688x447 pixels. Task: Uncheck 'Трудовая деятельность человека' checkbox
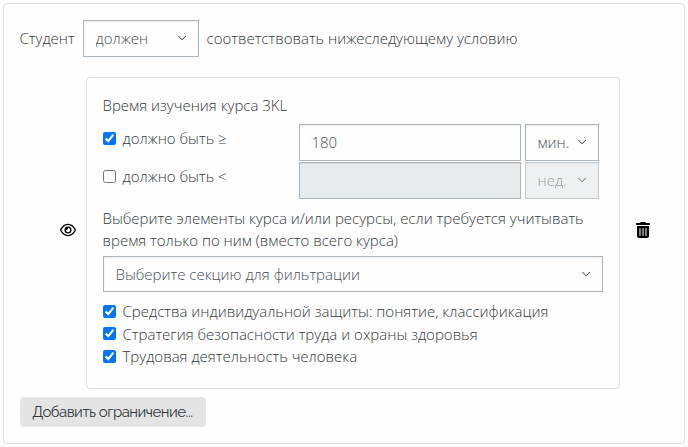coord(110,356)
